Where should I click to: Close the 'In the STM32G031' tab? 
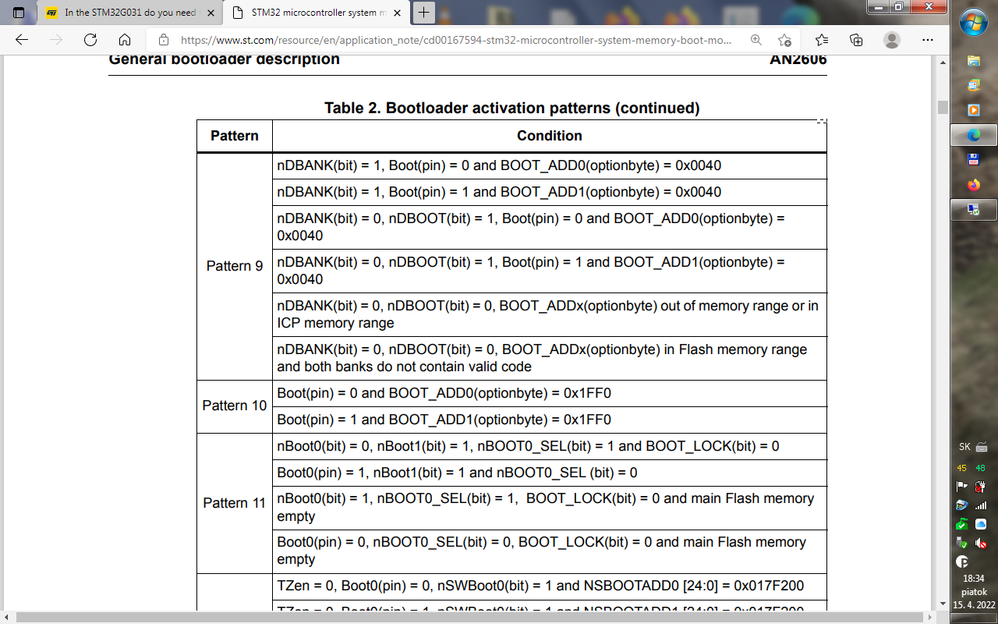pyautogui.click(x=211, y=13)
